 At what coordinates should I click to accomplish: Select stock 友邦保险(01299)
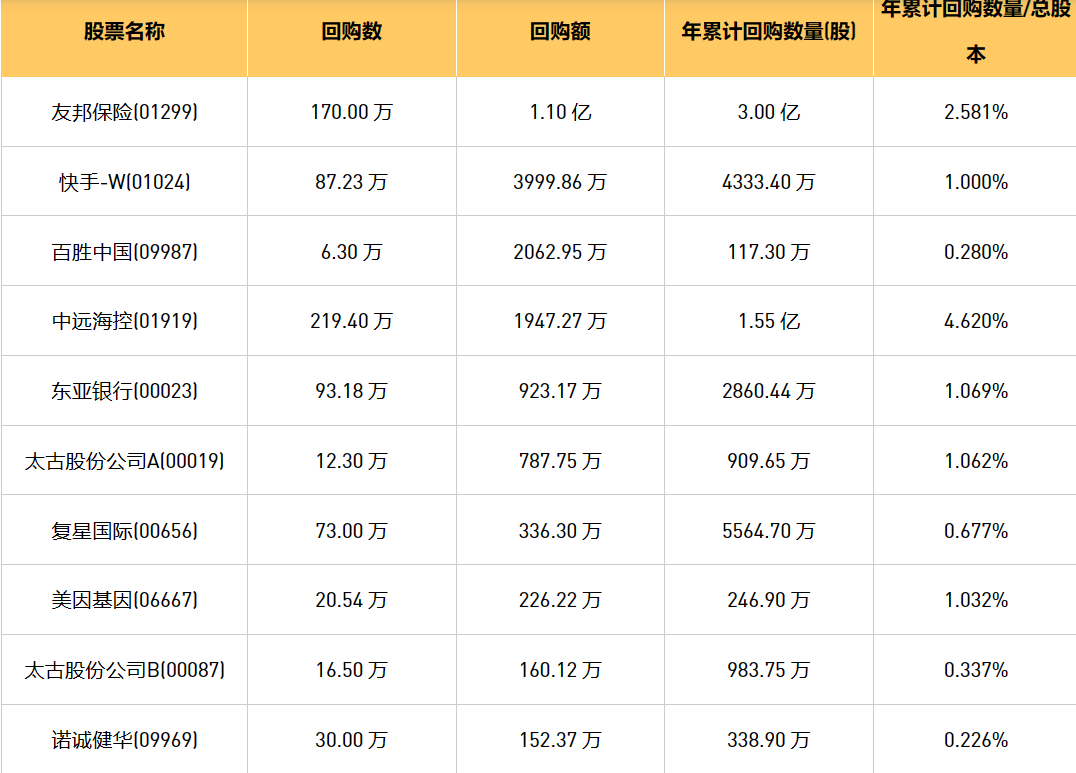(124, 112)
